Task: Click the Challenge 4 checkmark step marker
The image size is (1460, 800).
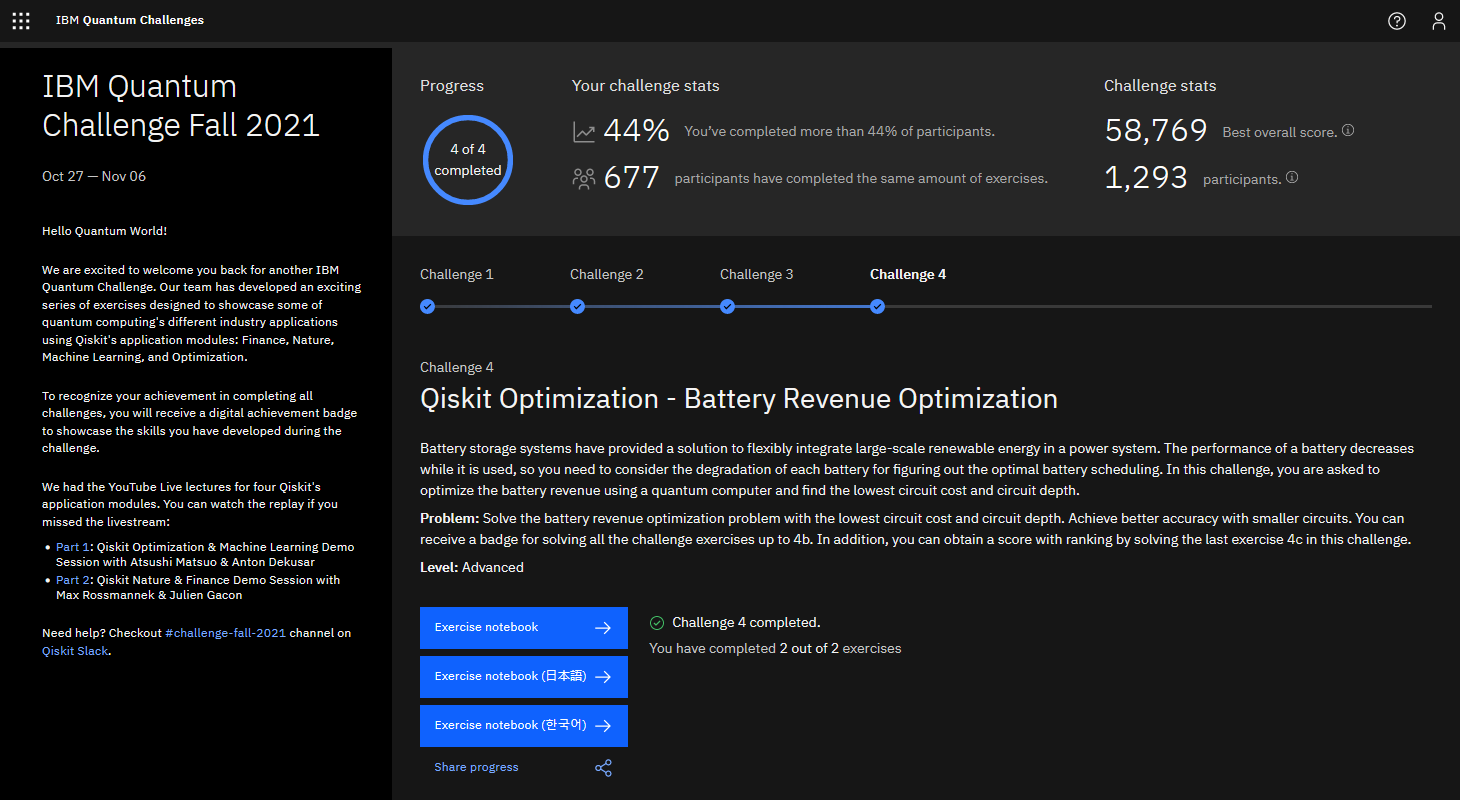Action: 877,306
